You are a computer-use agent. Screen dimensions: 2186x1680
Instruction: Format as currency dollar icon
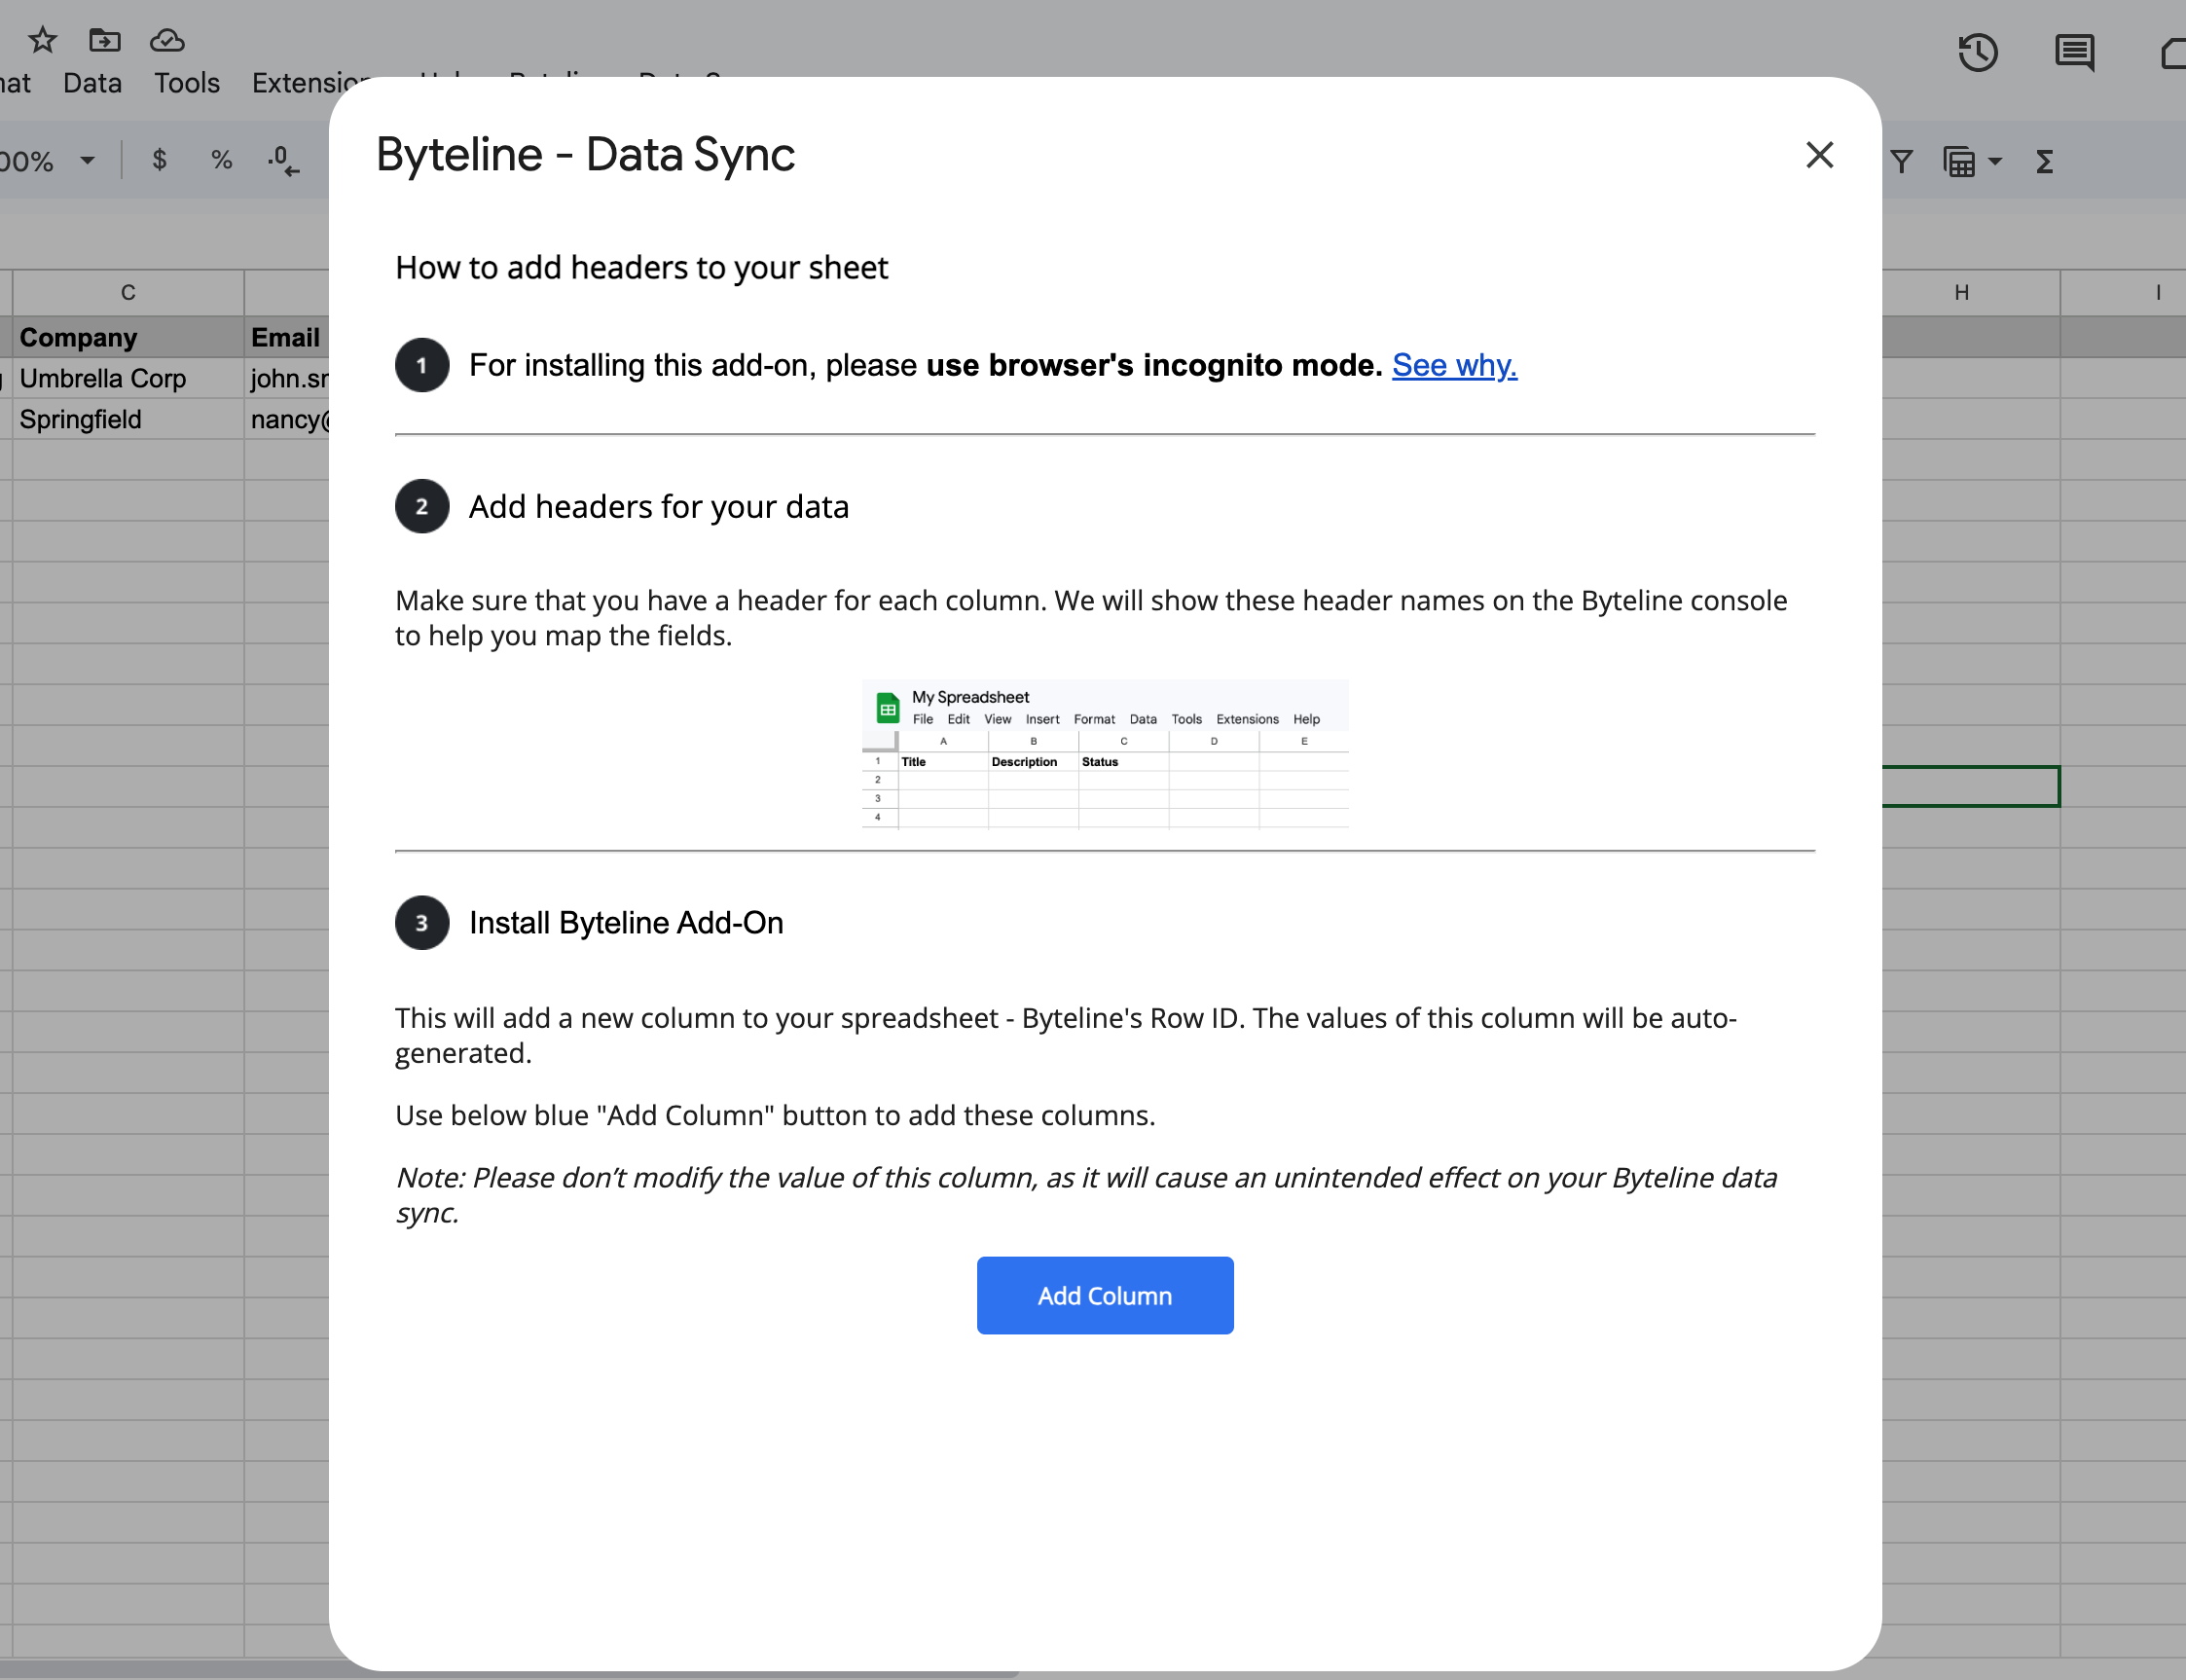click(159, 160)
